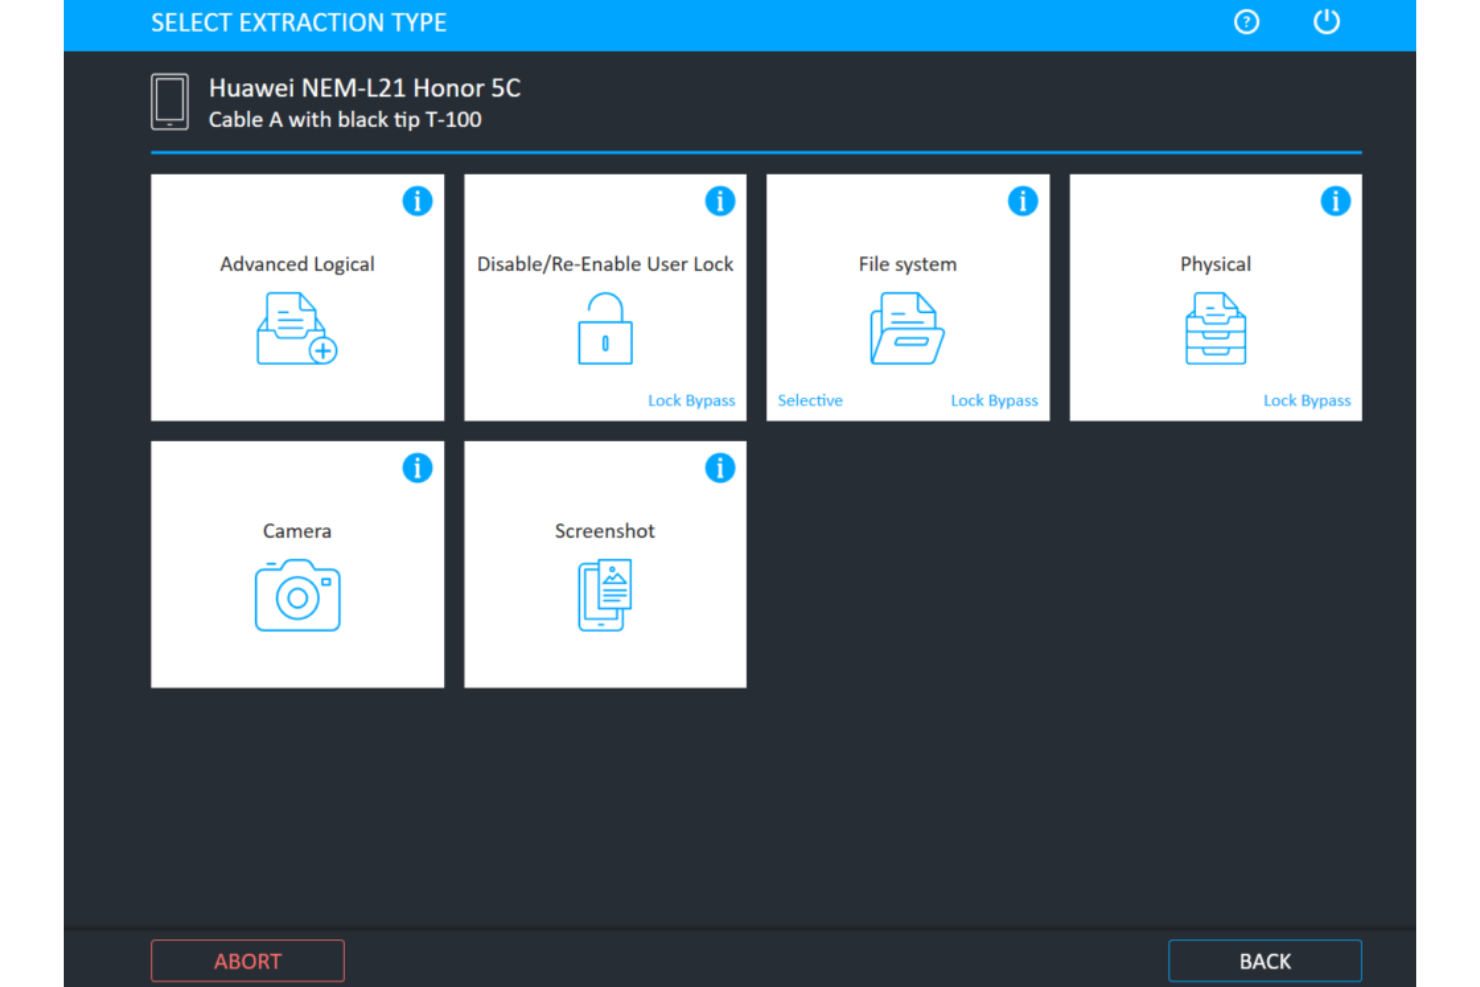Click the phone device icon near Huawei
Screen dimensions: 1480x987
coord(170,102)
